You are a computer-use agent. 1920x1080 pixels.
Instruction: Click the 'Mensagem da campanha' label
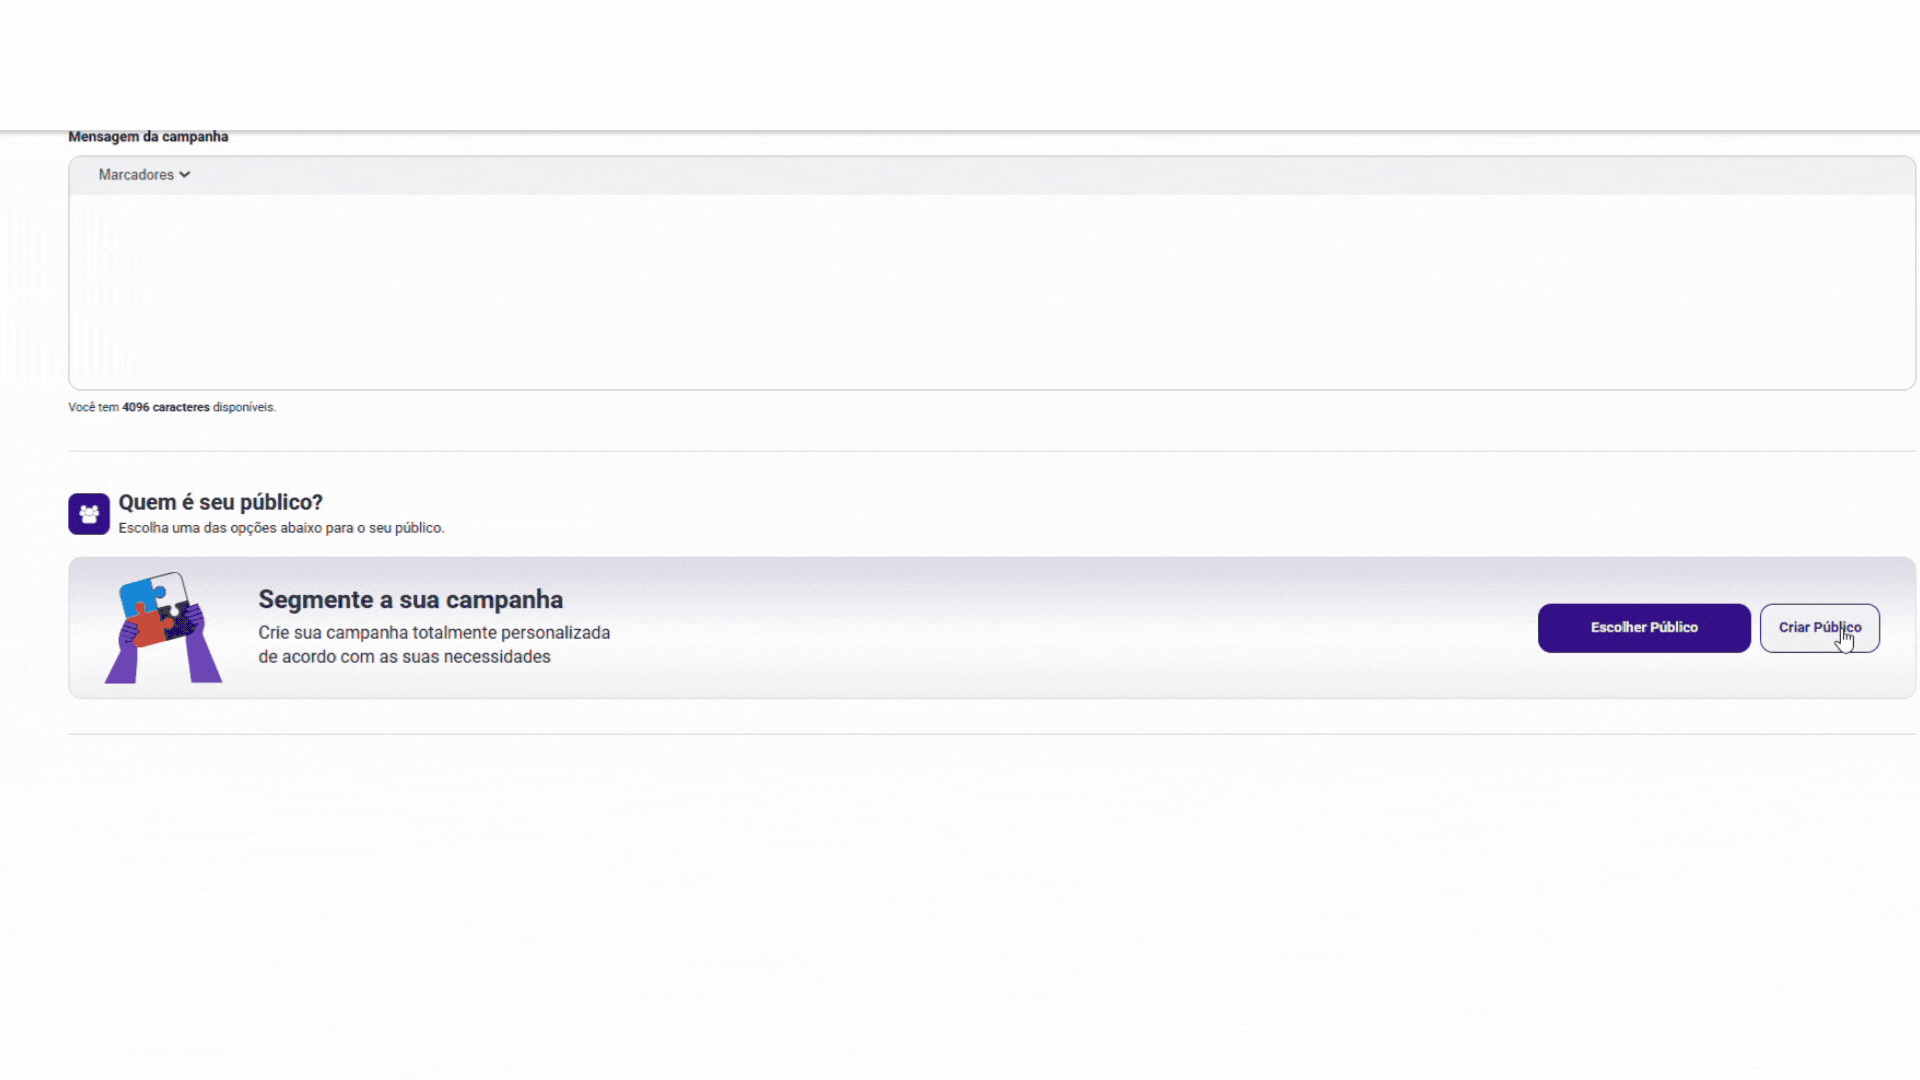click(148, 137)
